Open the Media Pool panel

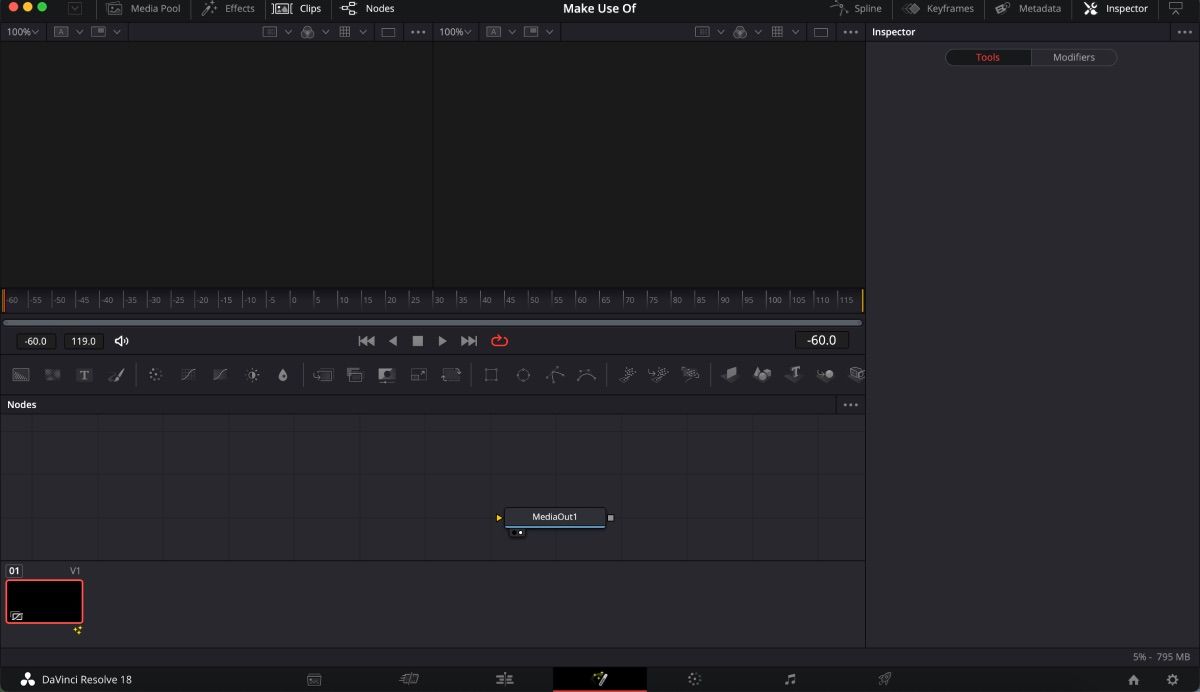[x=143, y=9]
